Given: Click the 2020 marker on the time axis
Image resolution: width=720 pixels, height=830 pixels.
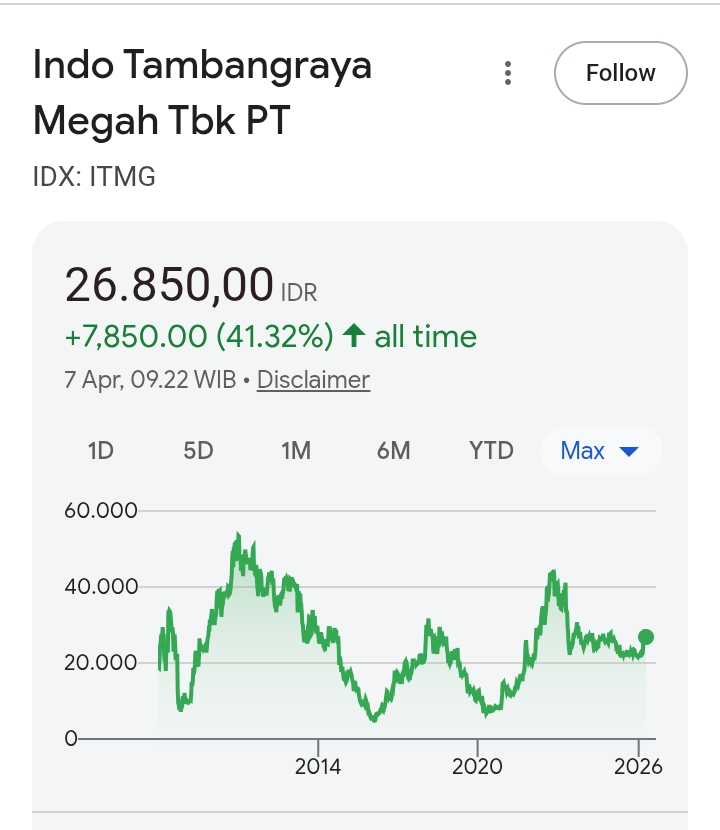Looking at the screenshot, I should (x=477, y=767).
